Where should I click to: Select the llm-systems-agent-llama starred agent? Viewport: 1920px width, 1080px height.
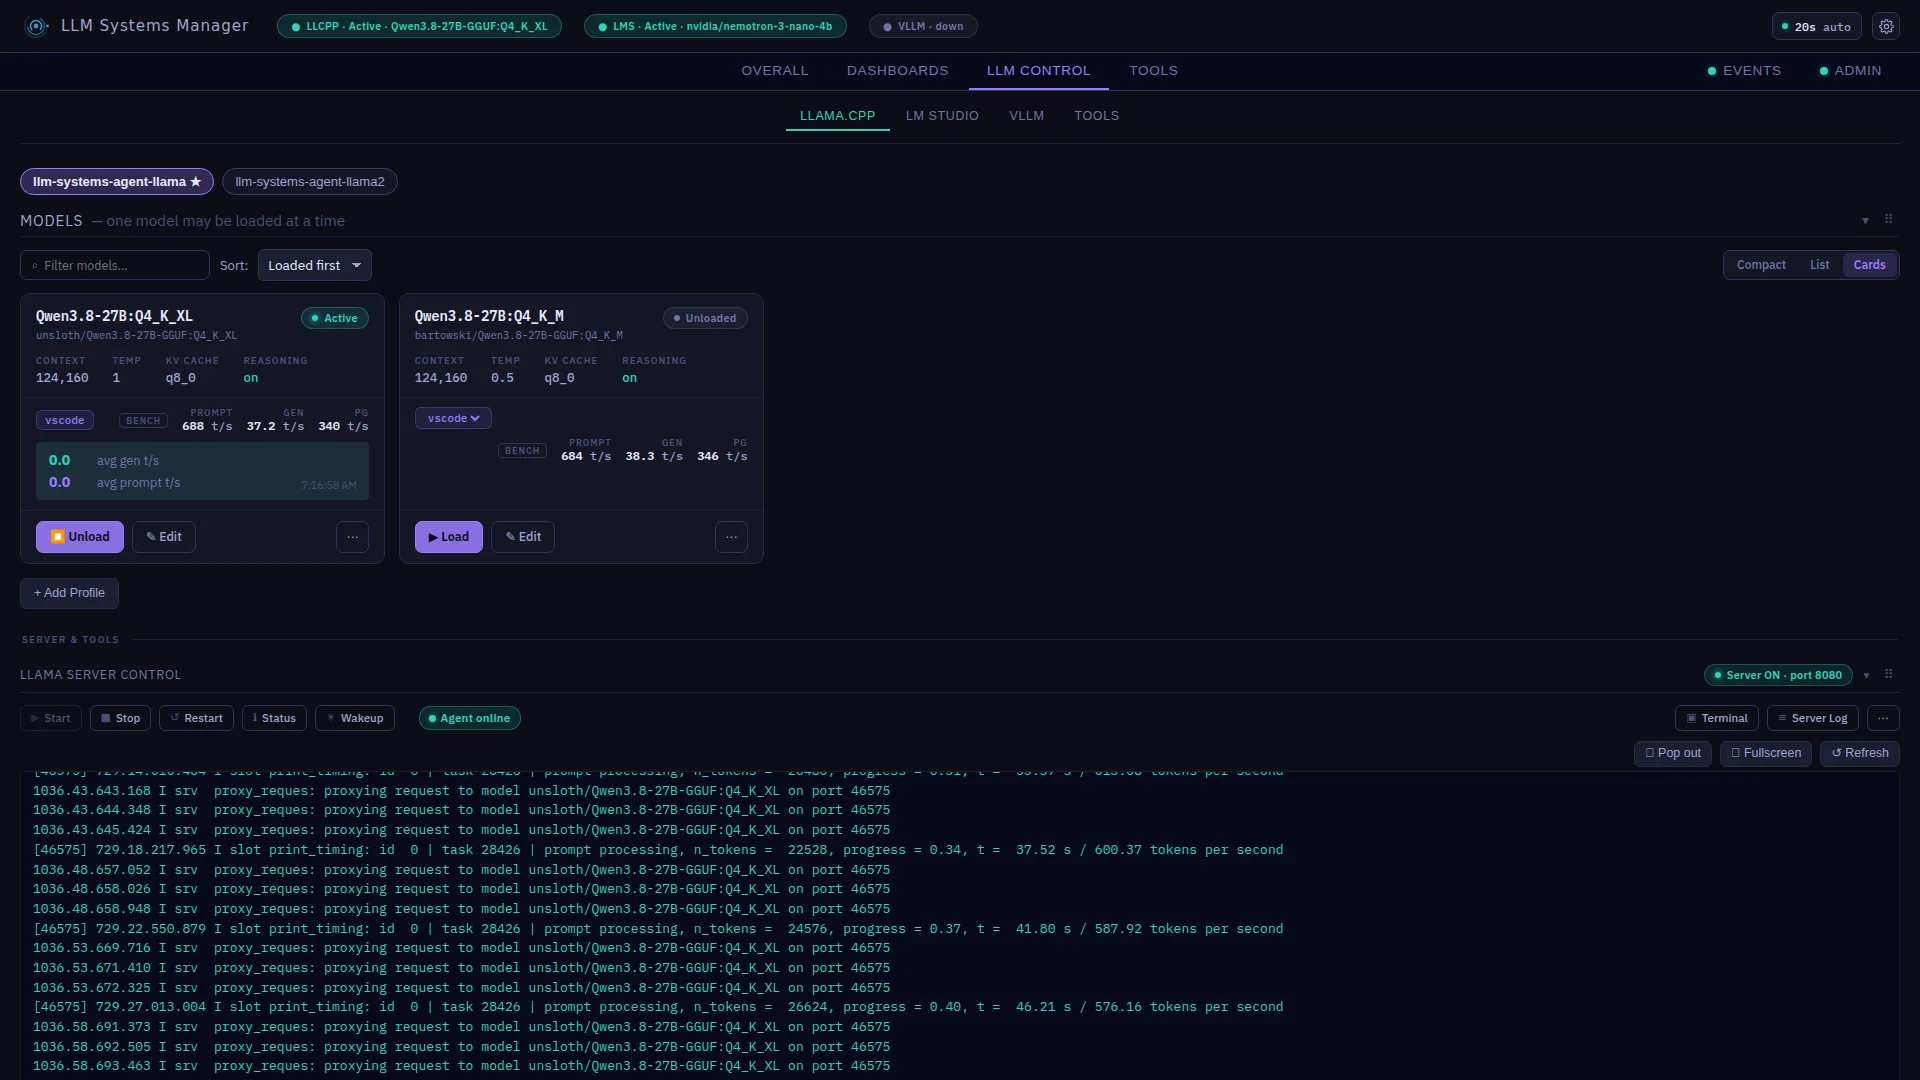[117, 182]
